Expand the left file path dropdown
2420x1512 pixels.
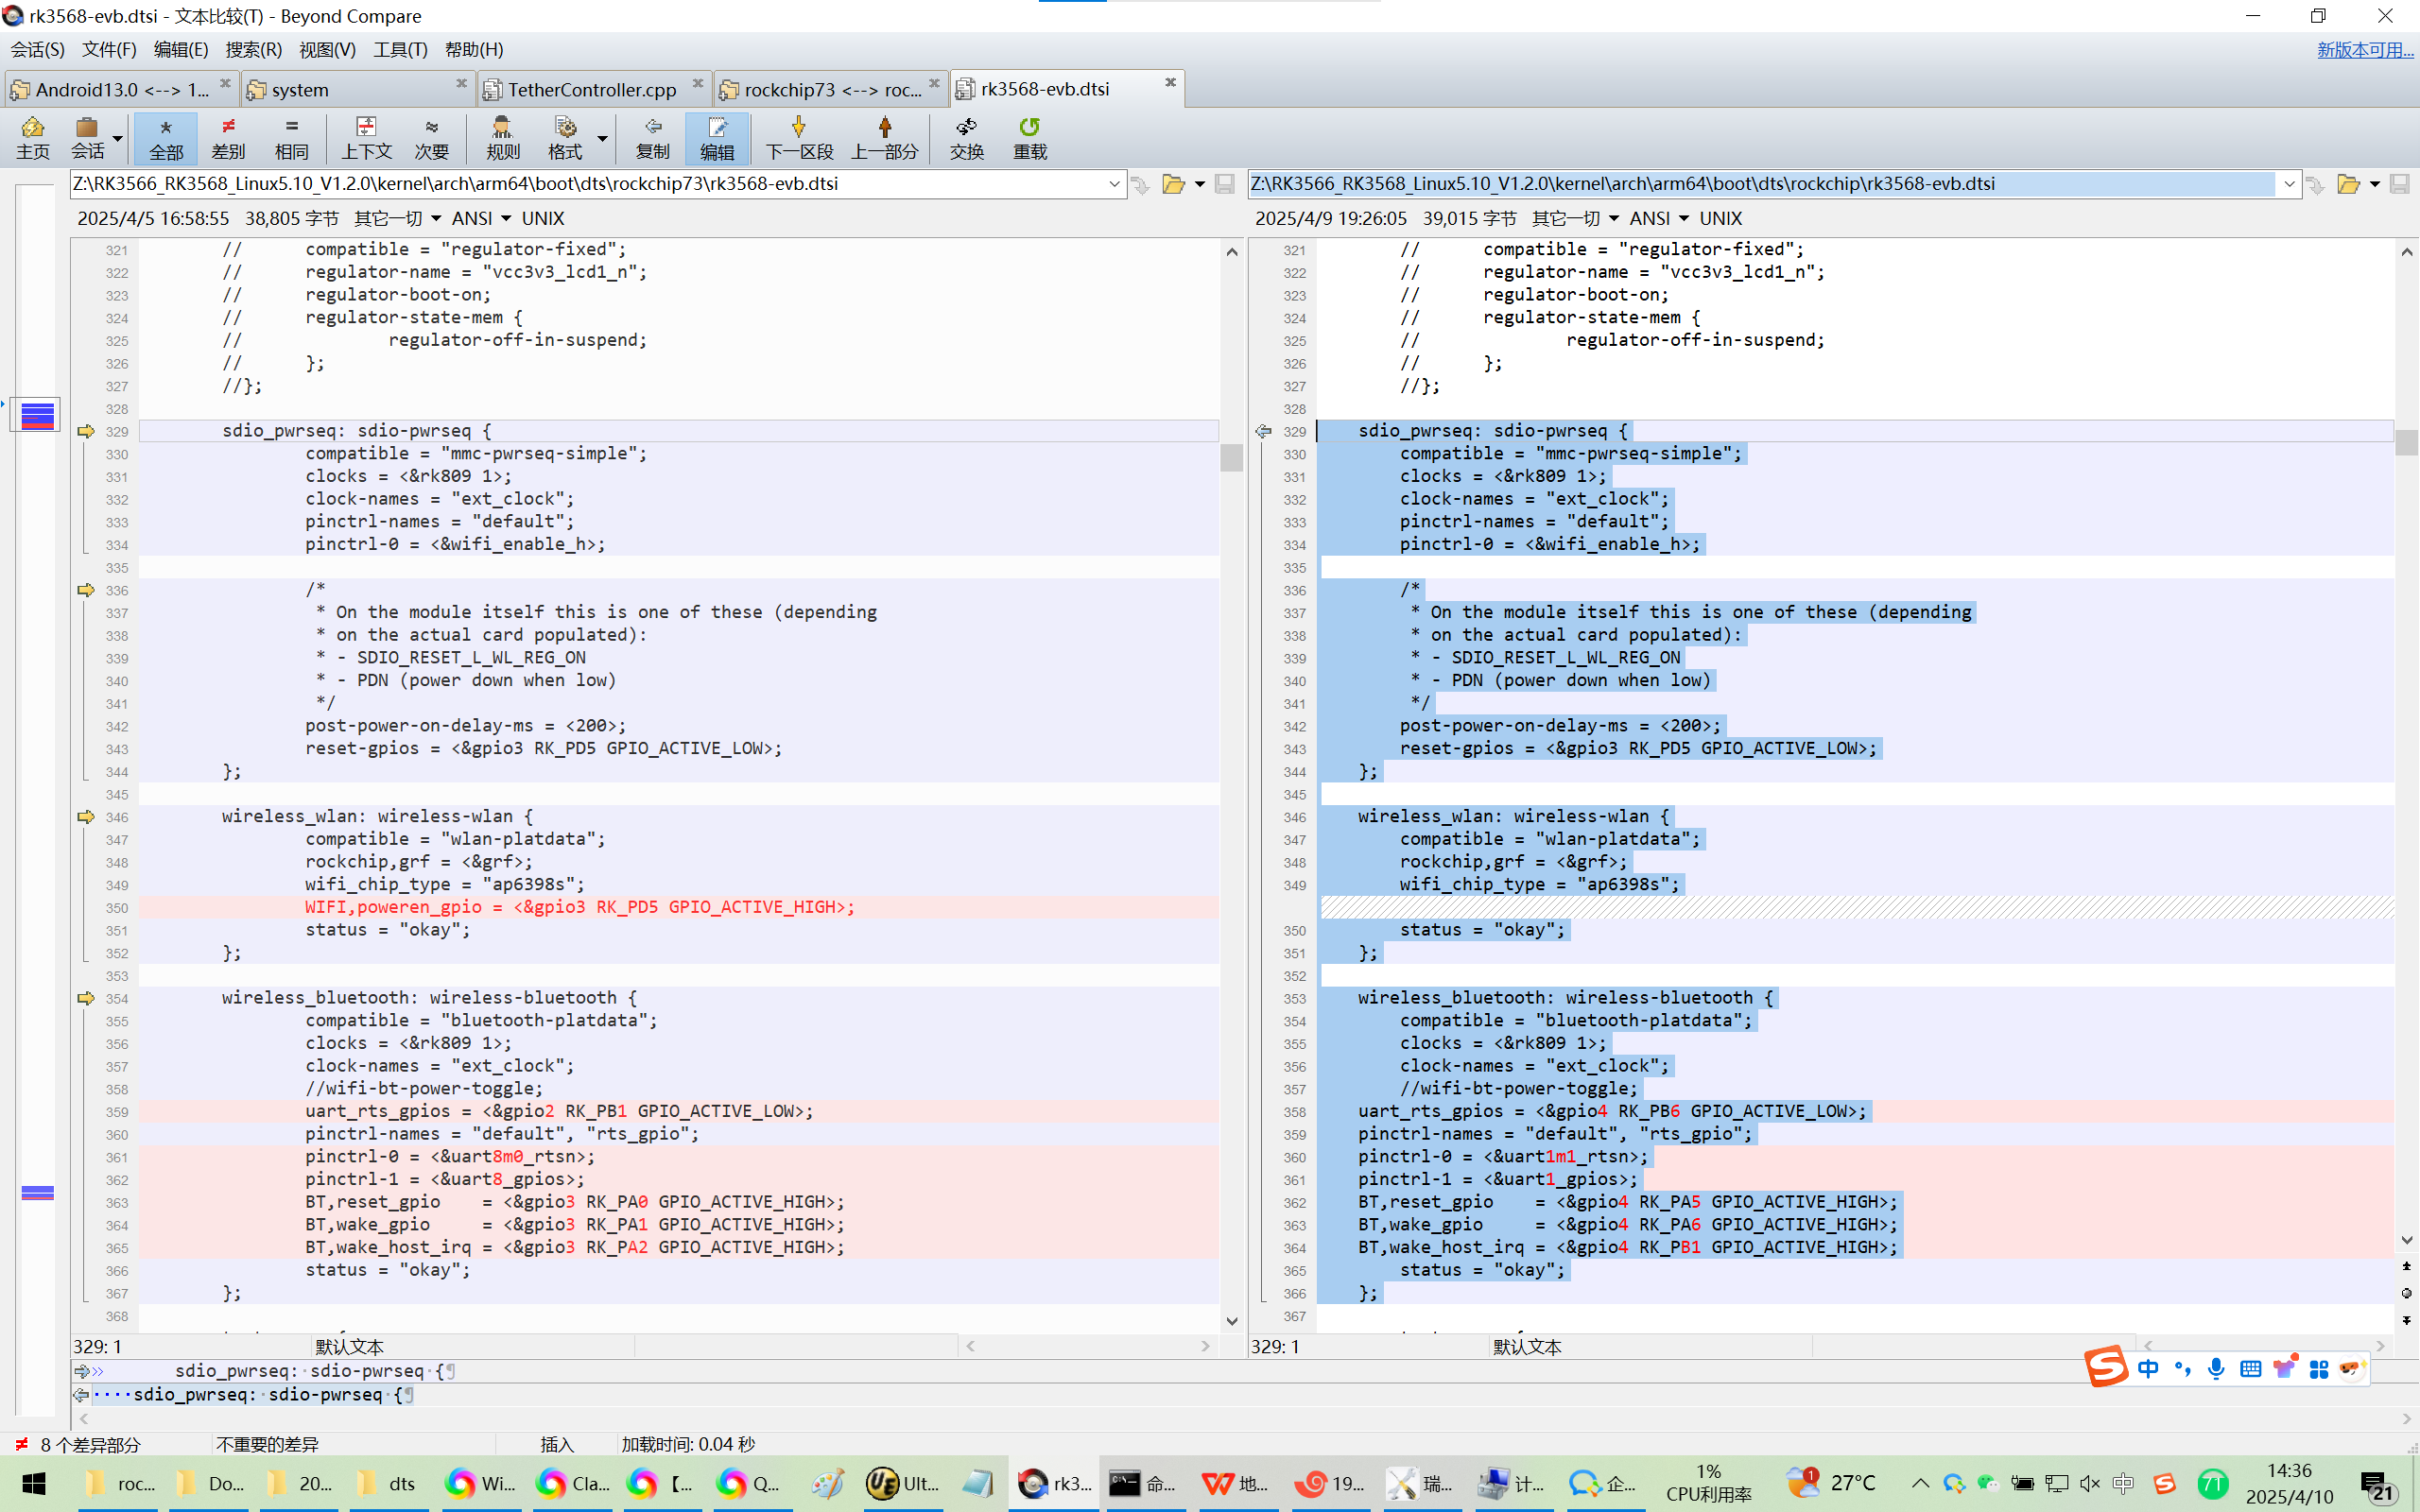pyautogui.click(x=1114, y=184)
